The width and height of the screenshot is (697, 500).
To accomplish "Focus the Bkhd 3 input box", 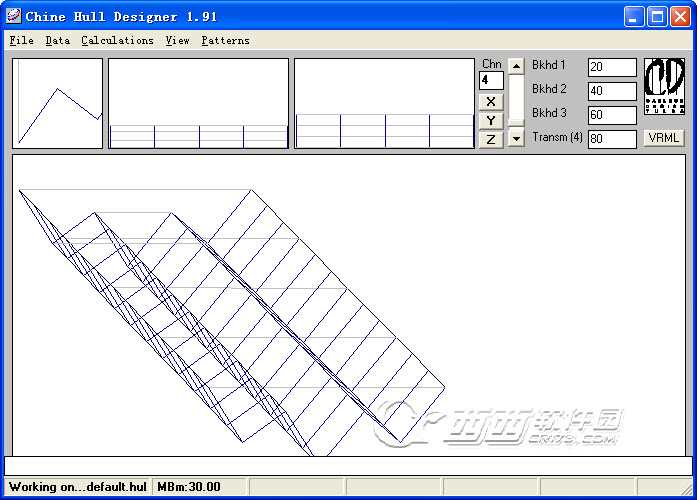I will pyautogui.click(x=612, y=115).
